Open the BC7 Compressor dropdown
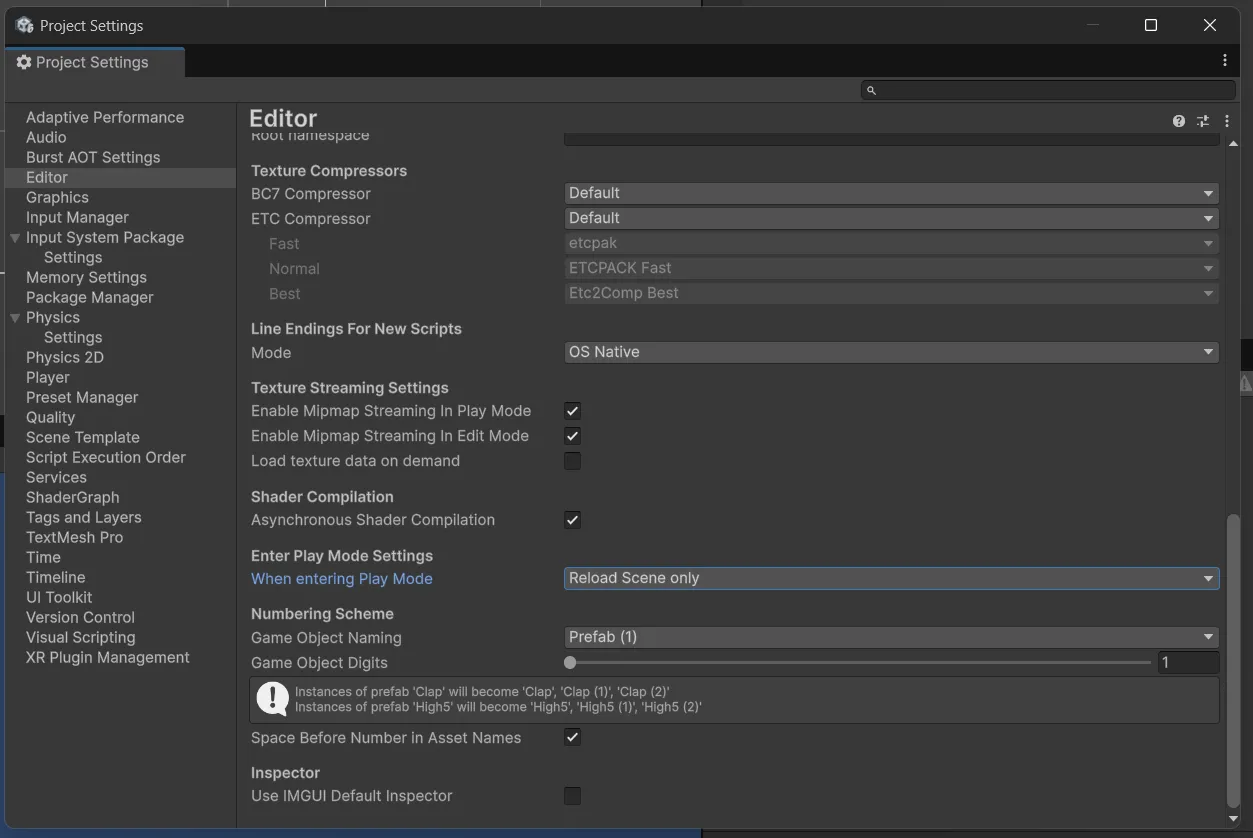The height and width of the screenshot is (838, 1253). (890, 193)
